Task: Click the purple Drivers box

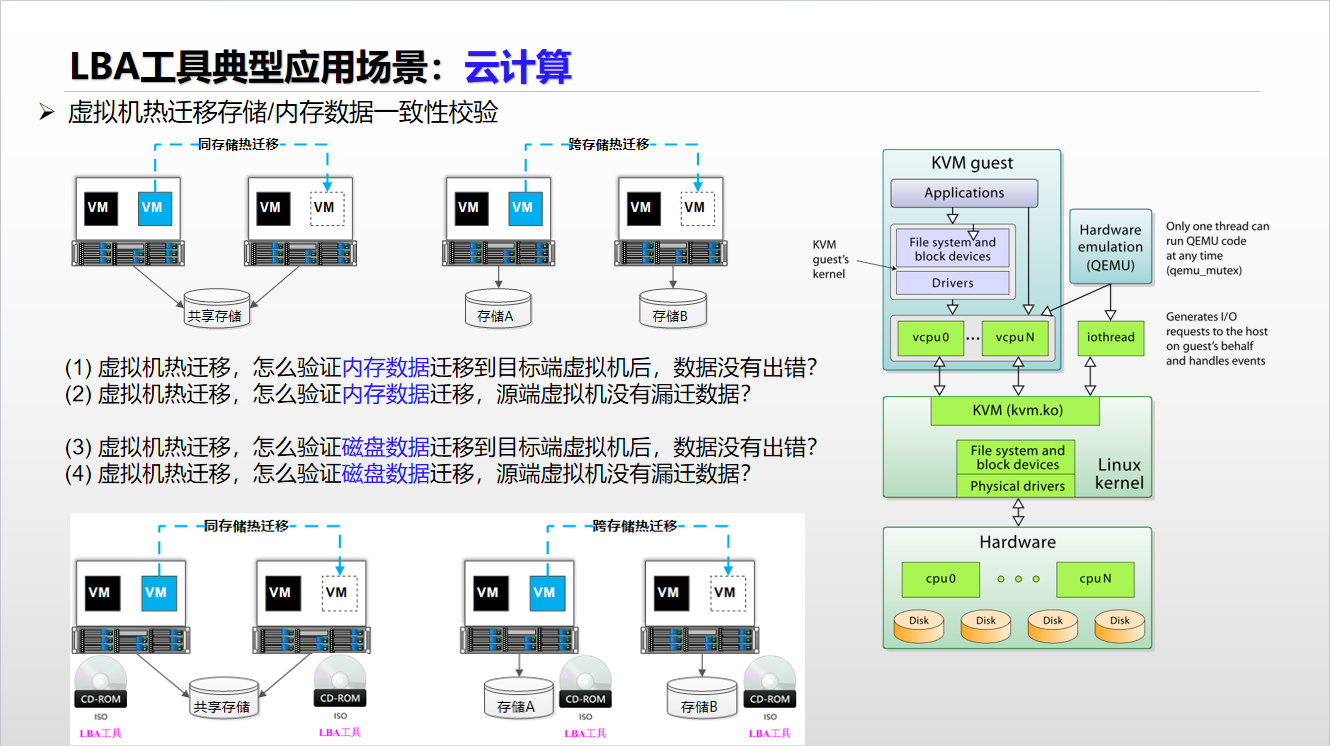Action: click(x=952, y=283)
